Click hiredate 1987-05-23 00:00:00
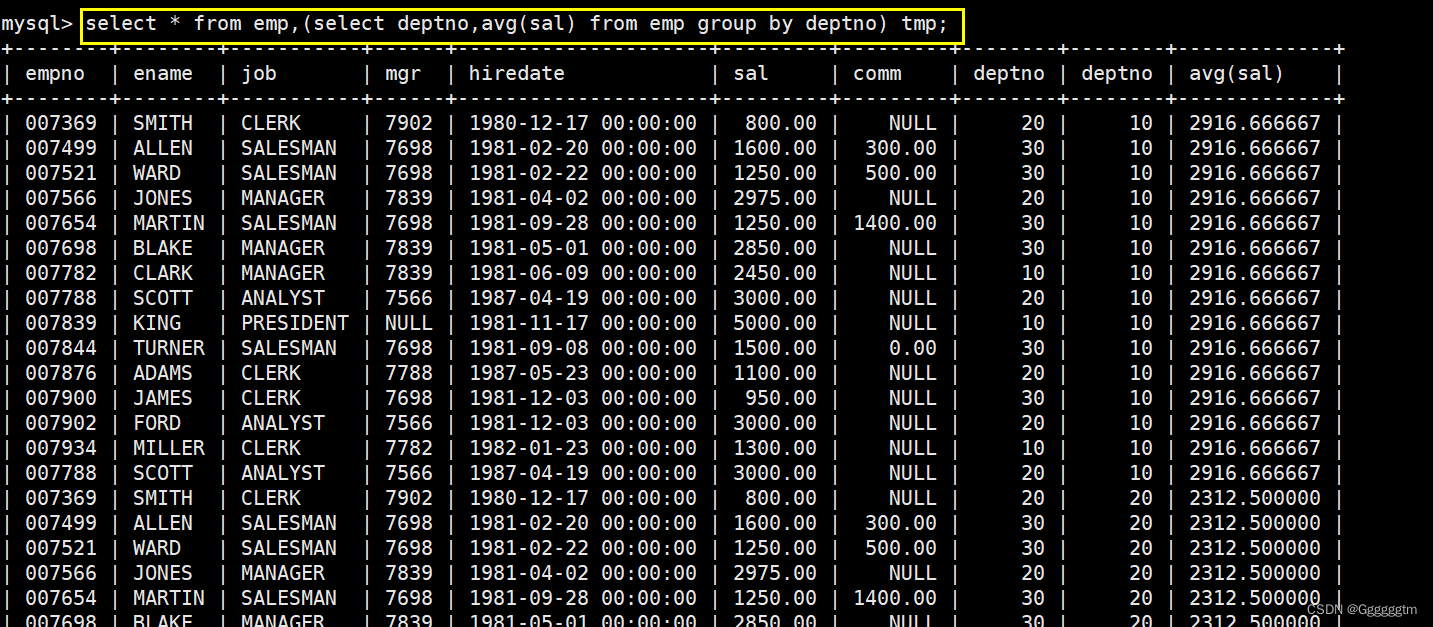The width and height of the screenshot is (1433, 627). click(583, 373)
